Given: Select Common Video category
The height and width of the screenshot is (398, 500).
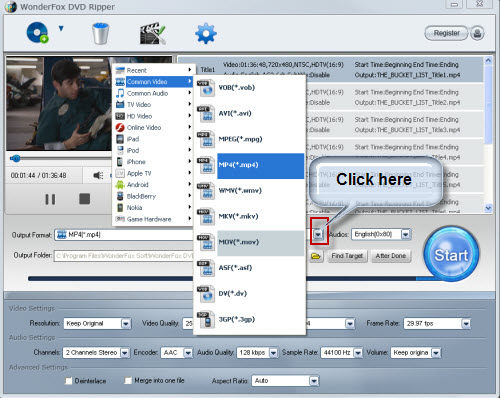Looking at the screenshot, I should 153,82.
